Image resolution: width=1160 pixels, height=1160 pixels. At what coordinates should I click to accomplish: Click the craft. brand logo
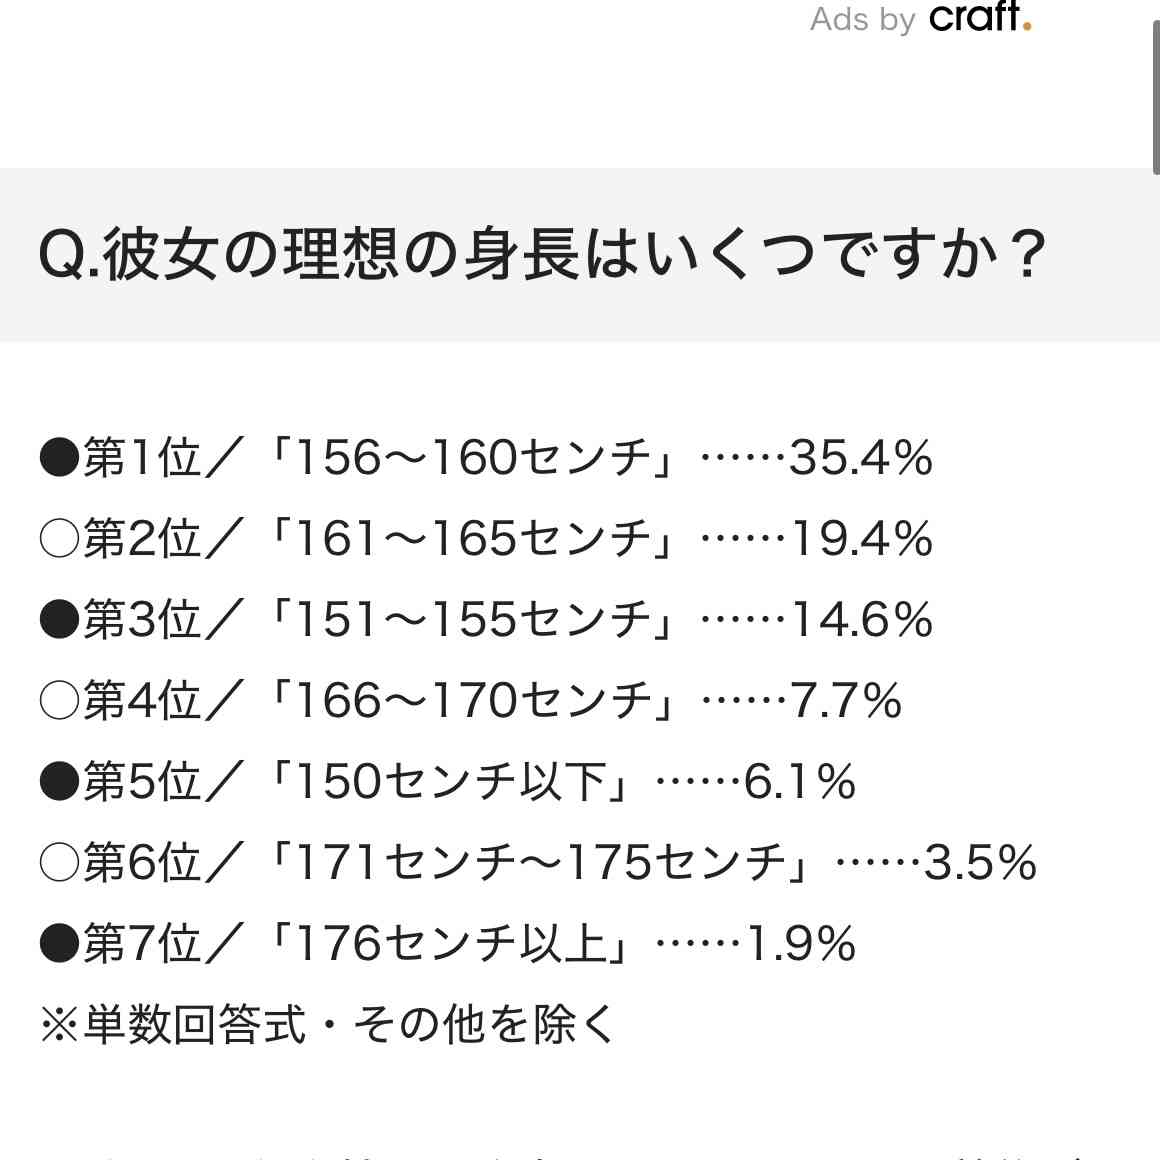pyautogui.click(x=980, y=18)
